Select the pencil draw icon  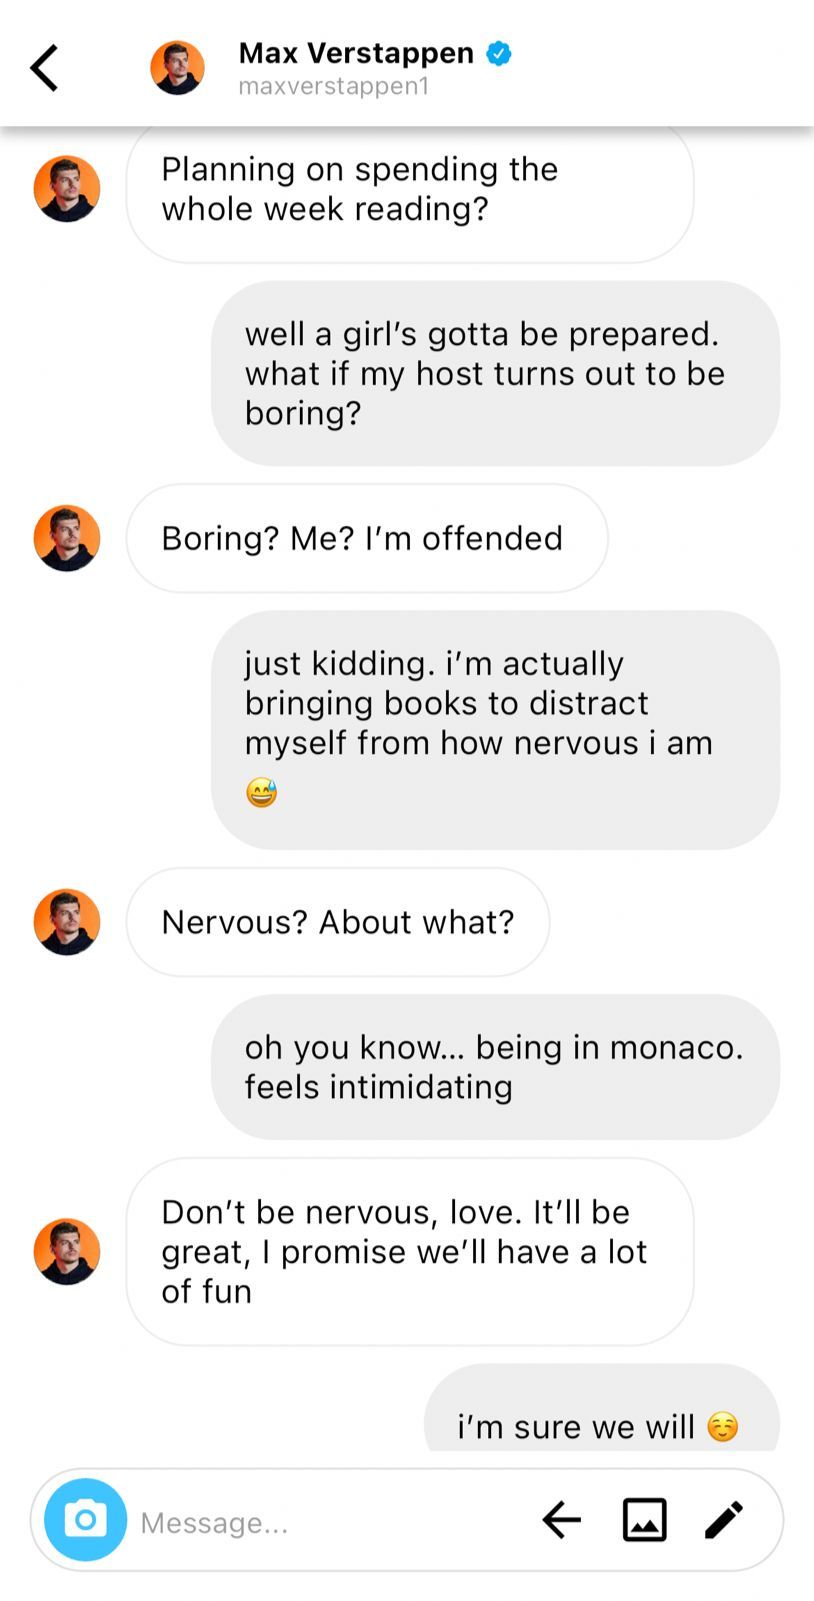coord(724,1520)
